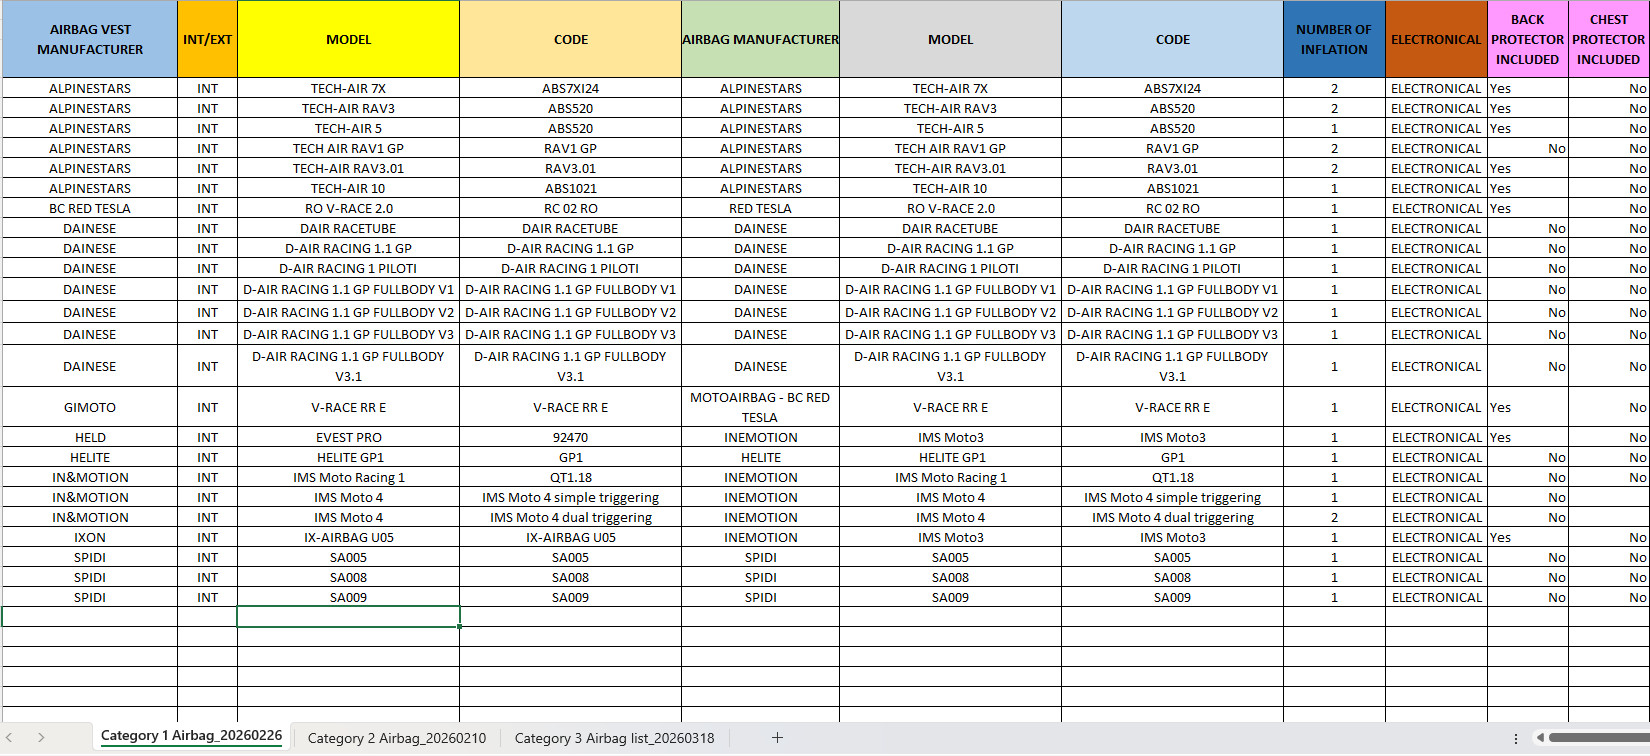
Task: Switch to Category 2 Airbag_20260210 sheet
Action: [396, 738]
